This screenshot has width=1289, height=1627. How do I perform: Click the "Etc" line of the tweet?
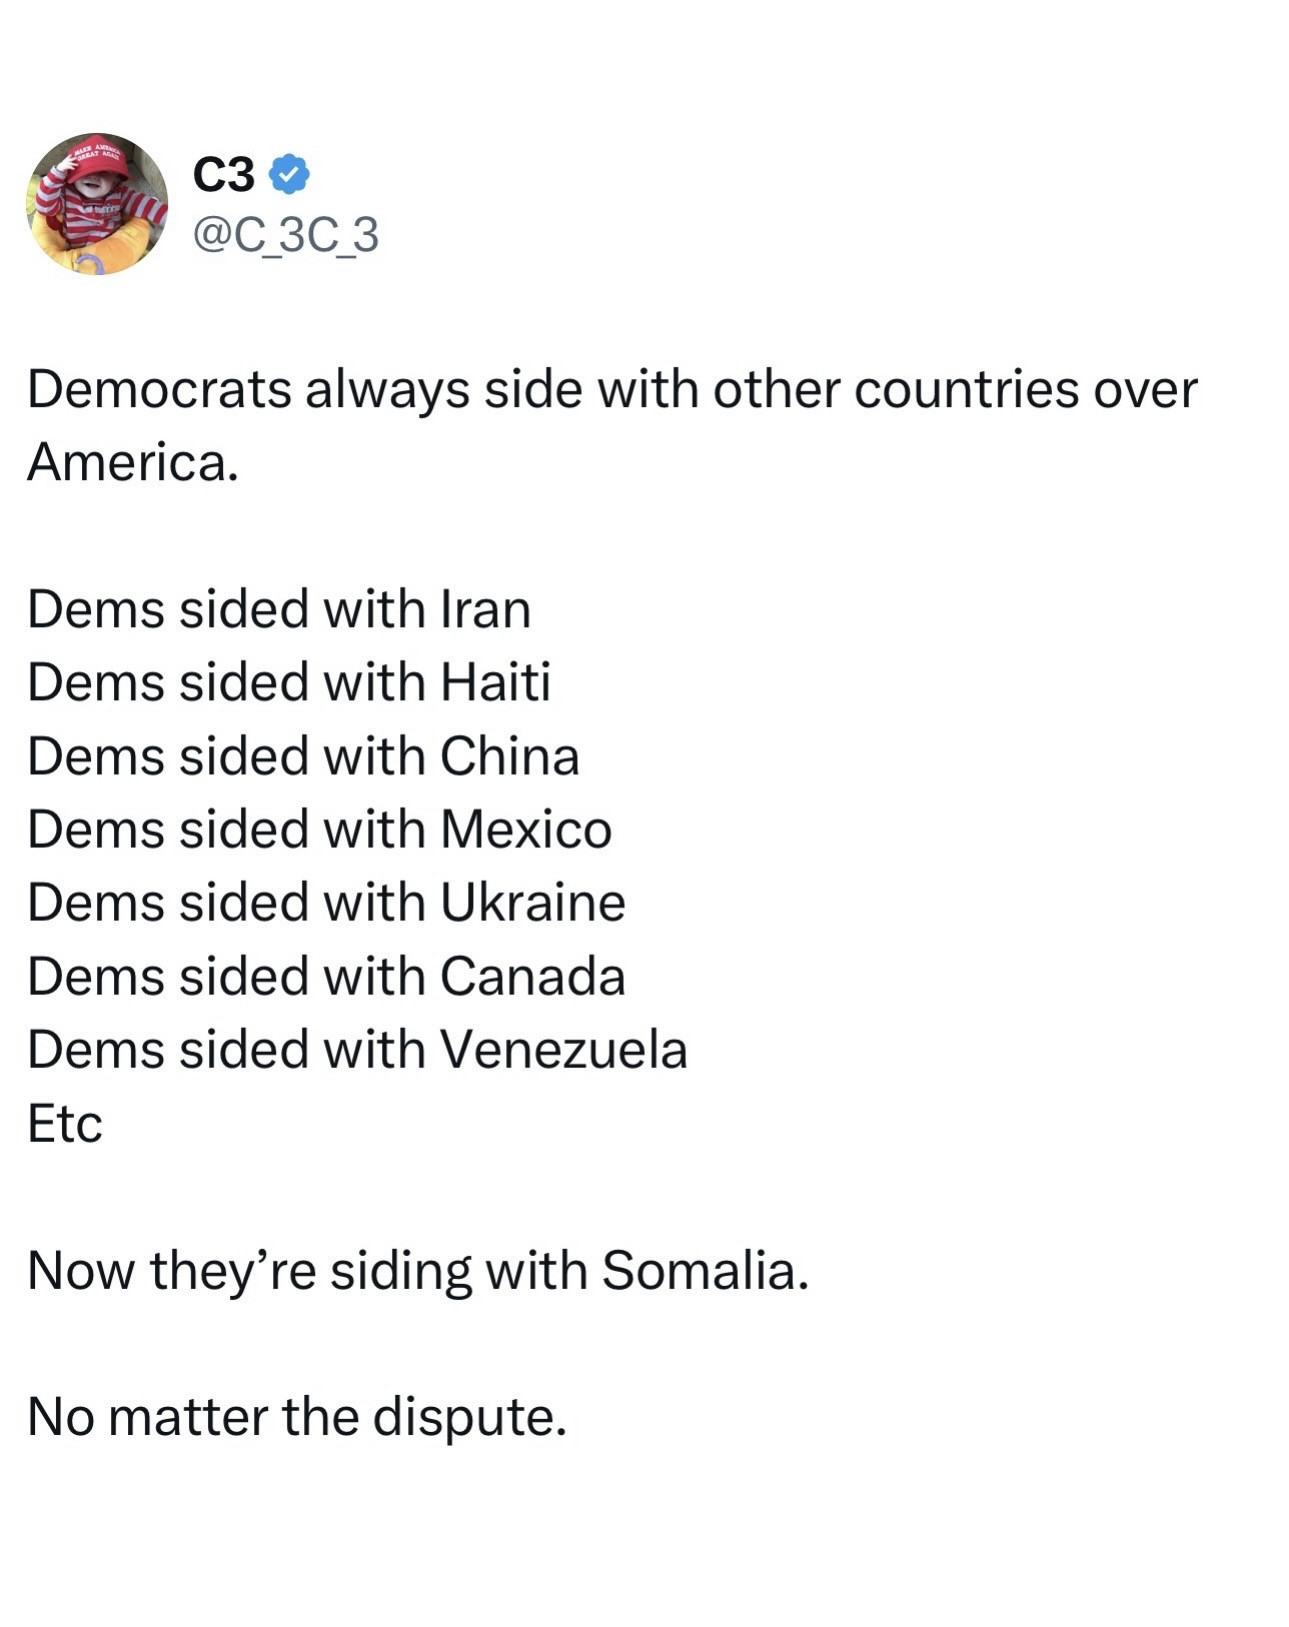click(65, 1123)
